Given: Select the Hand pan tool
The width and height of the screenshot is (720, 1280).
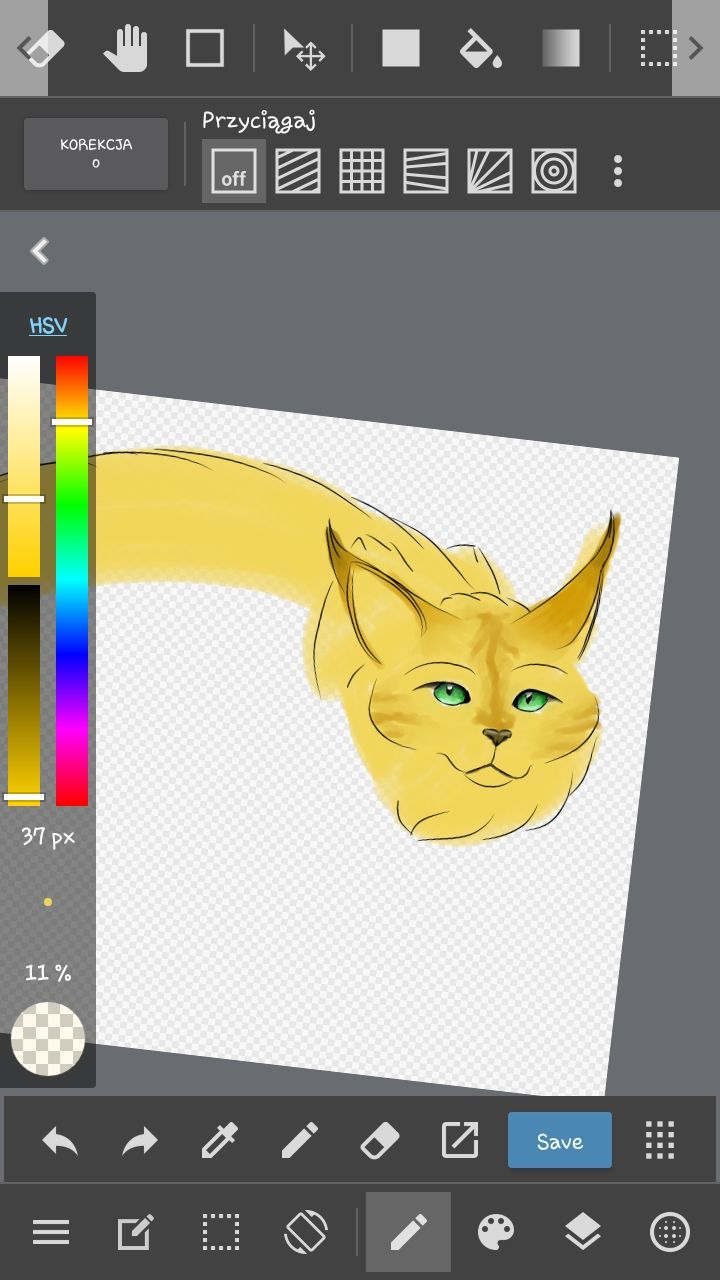Looking at the screenshot, I should coord(126,48).
